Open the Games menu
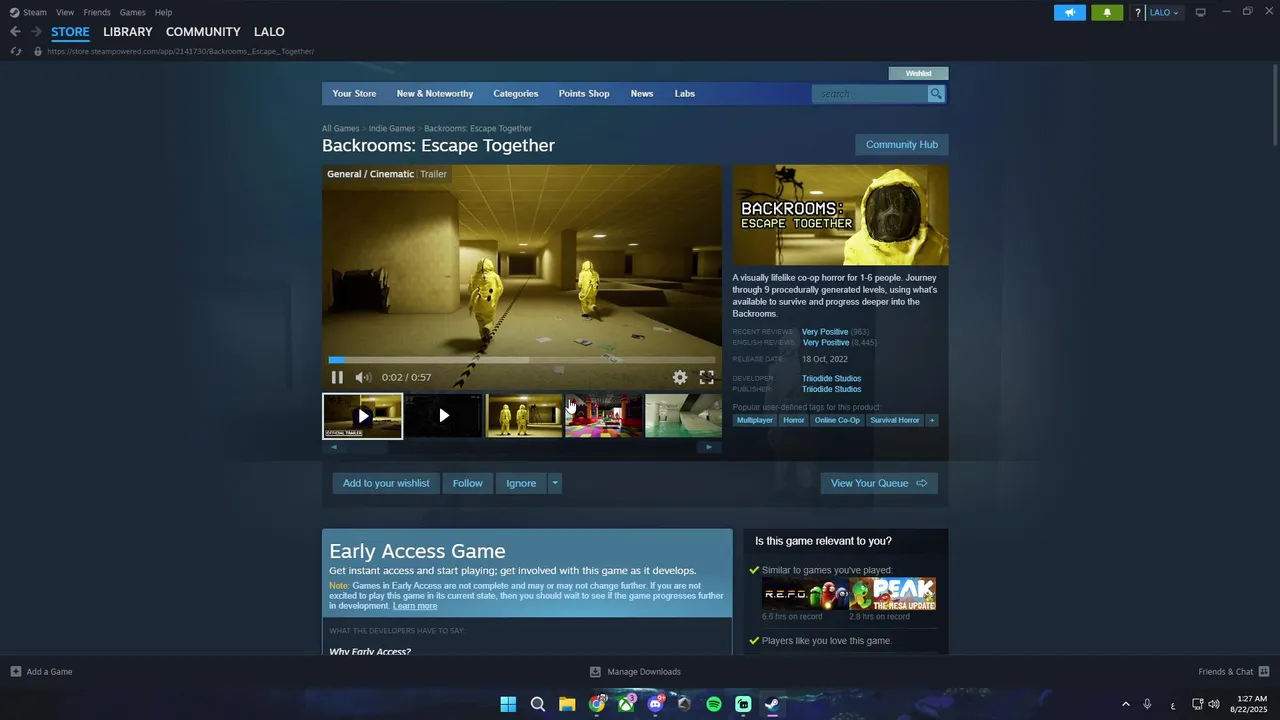Viewport: 1280px width, 720px height. pyautogui.click(x=132, y=12)
